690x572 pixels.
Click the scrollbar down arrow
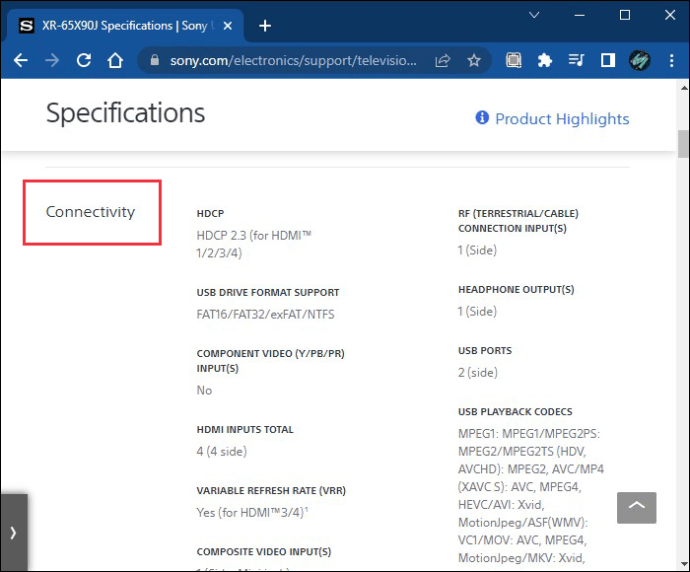point(684,564)
